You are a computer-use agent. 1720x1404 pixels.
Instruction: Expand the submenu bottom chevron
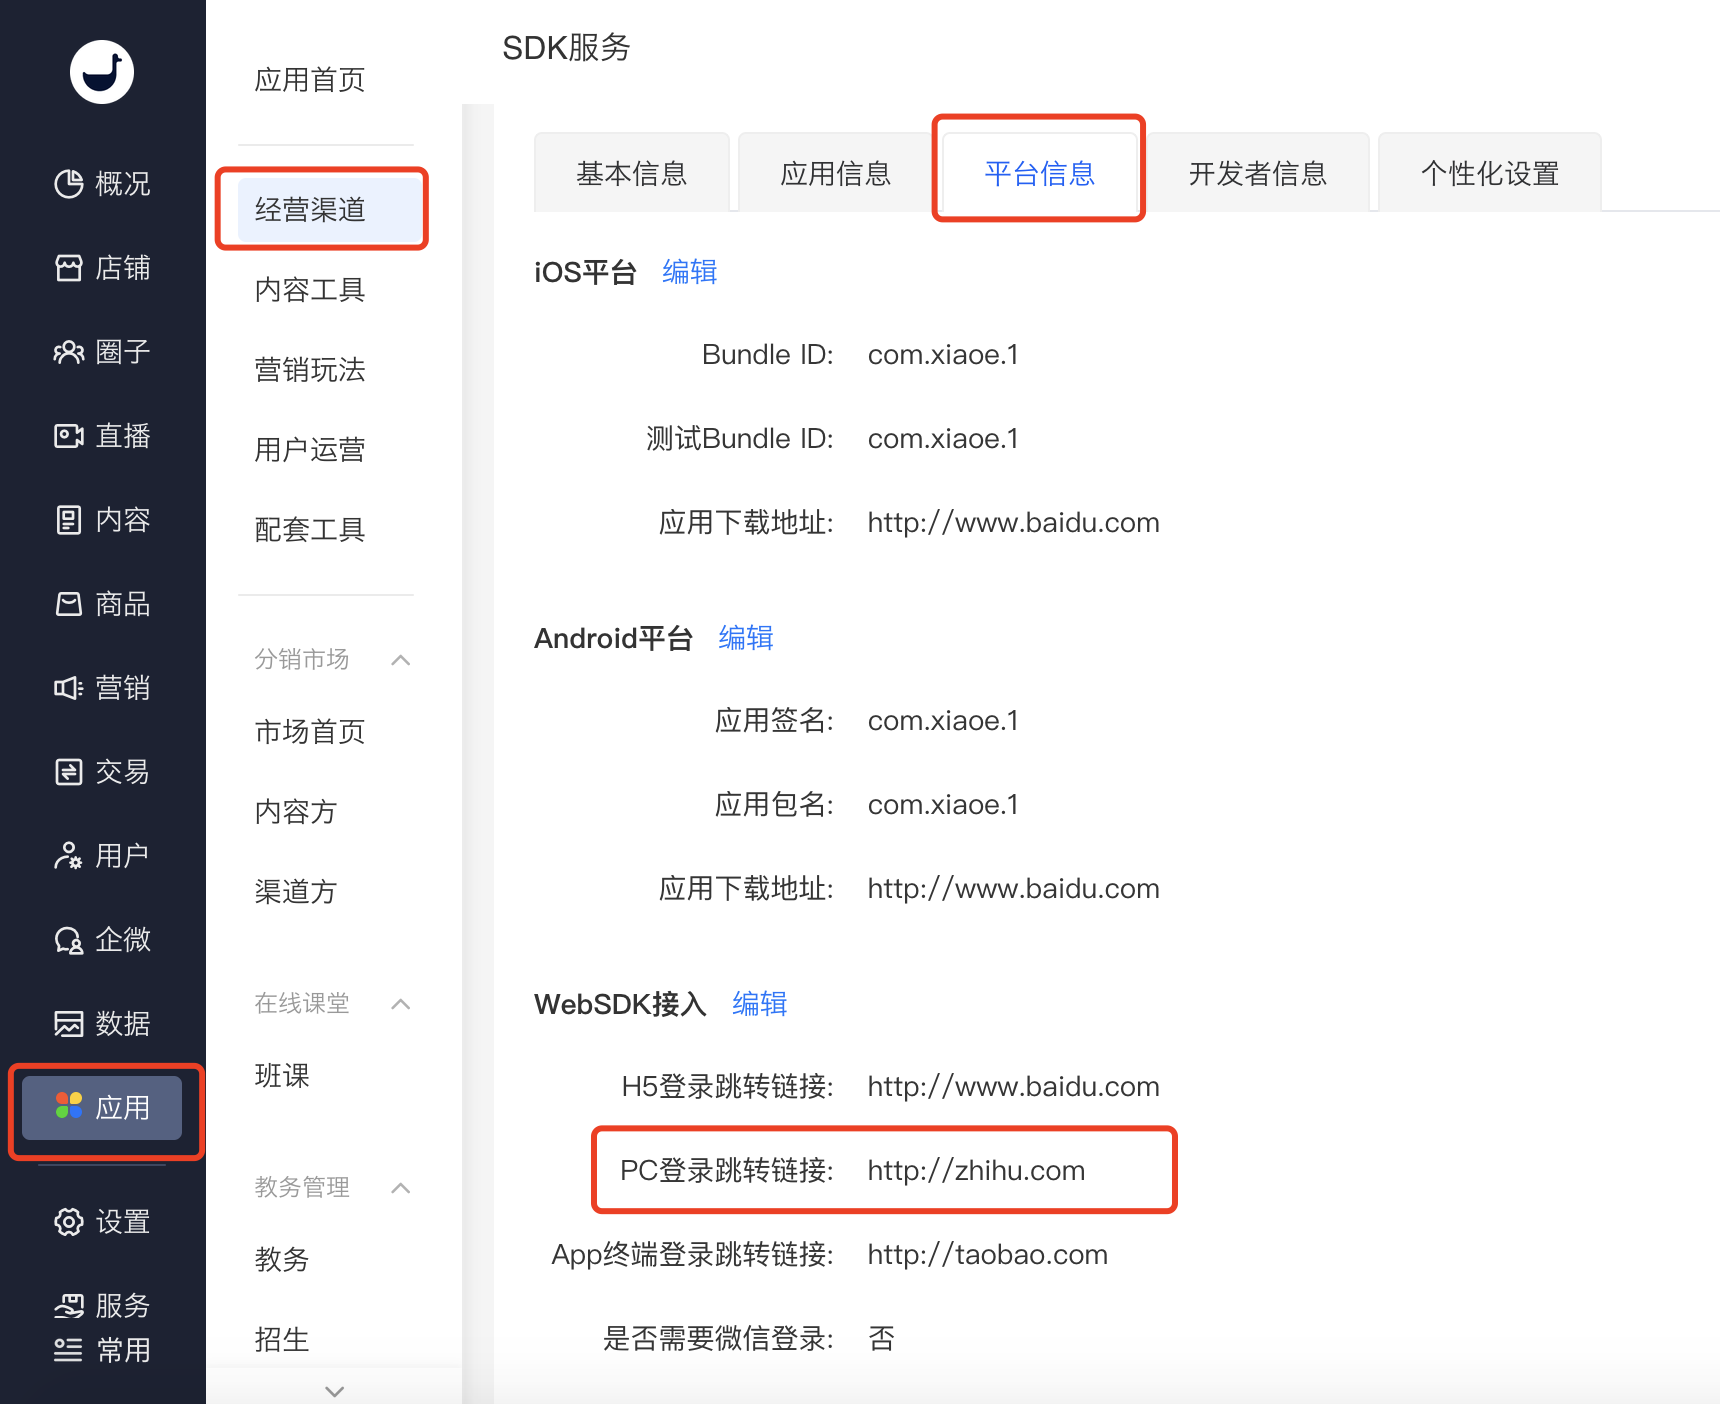[x=335, y=1391]
